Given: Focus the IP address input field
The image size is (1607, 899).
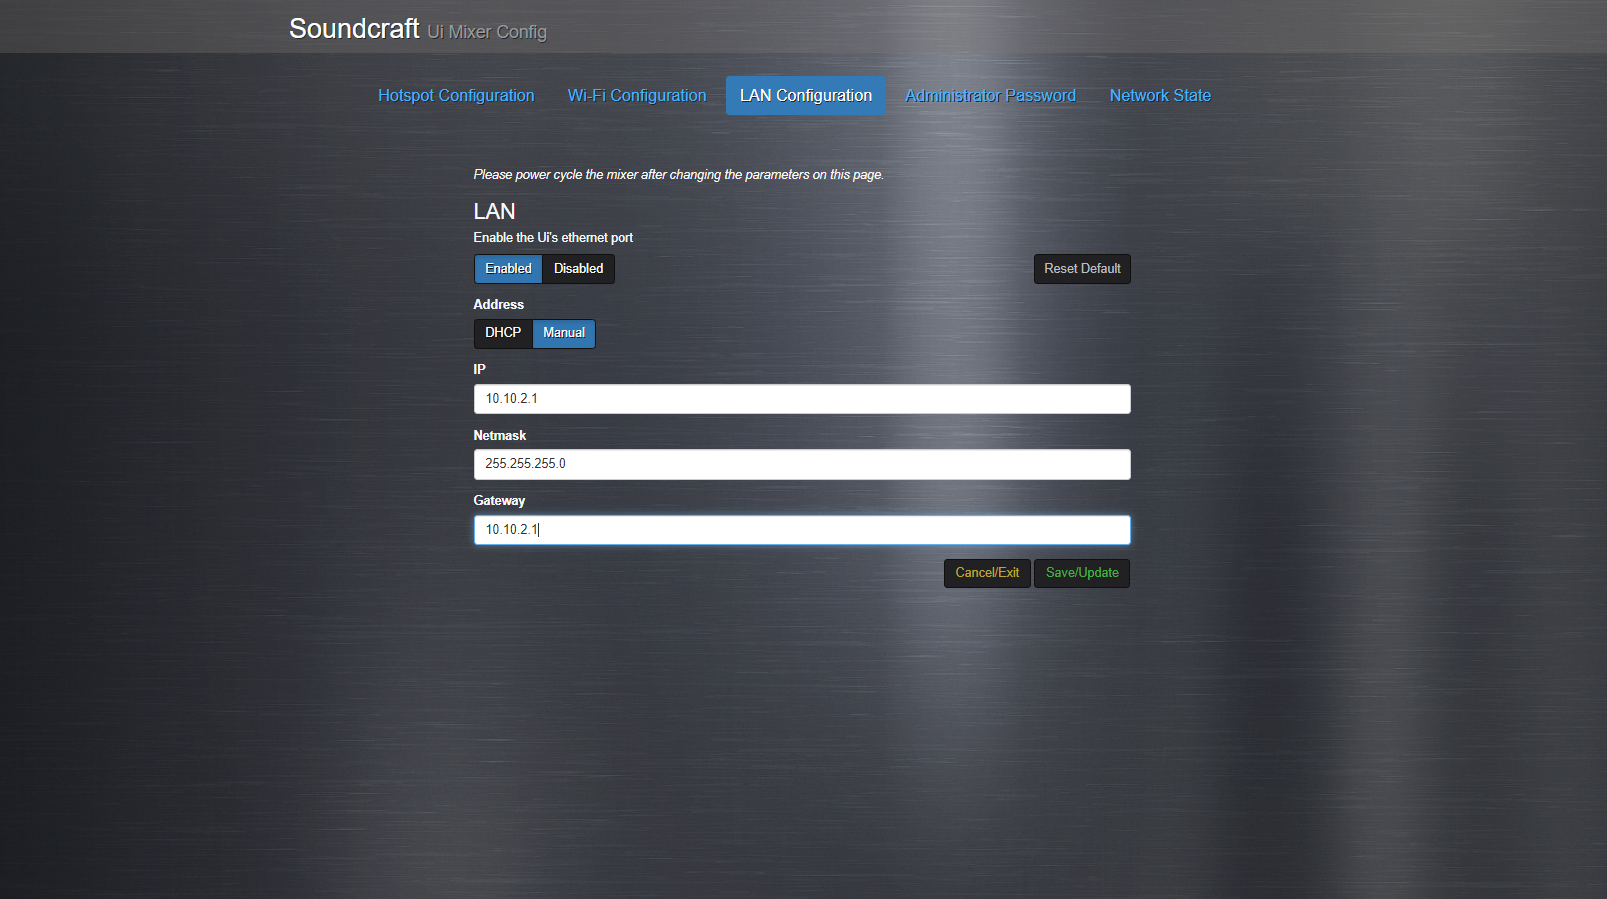Looking at the screenshot, I should click(802, 399).
